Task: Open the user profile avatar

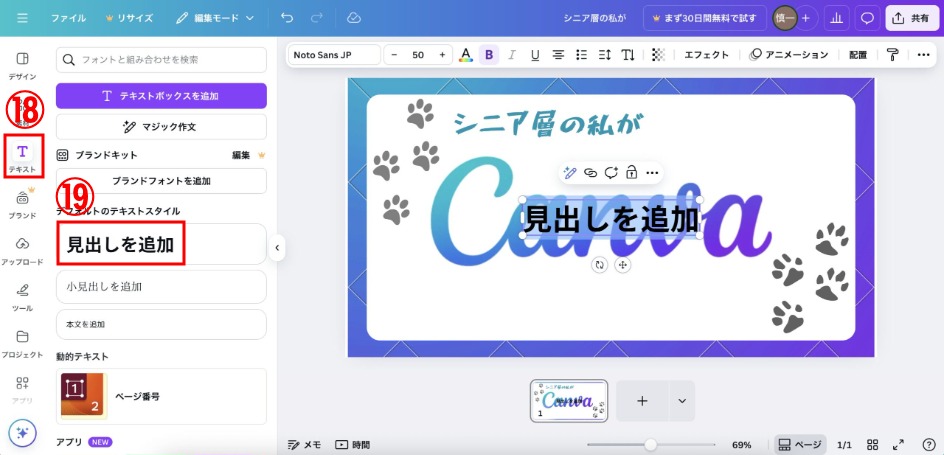Action: [x=784, y=18]
